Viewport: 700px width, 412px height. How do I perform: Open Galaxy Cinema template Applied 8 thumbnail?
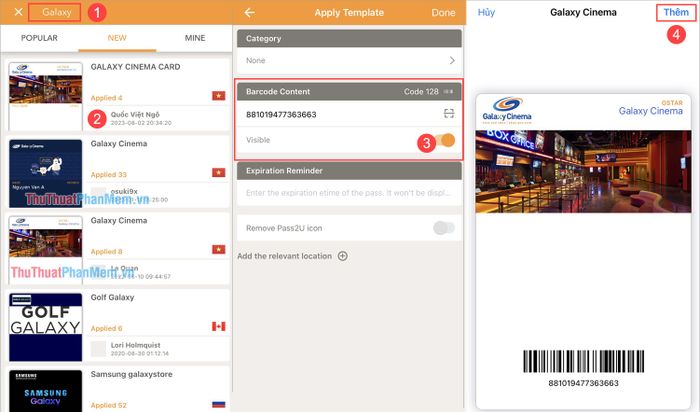pos(46,250)
